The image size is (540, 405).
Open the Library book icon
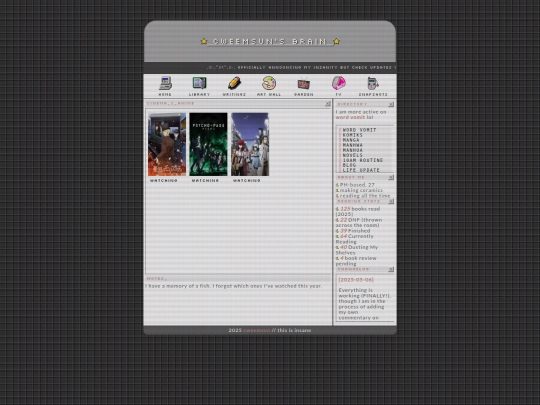(199, 83)
